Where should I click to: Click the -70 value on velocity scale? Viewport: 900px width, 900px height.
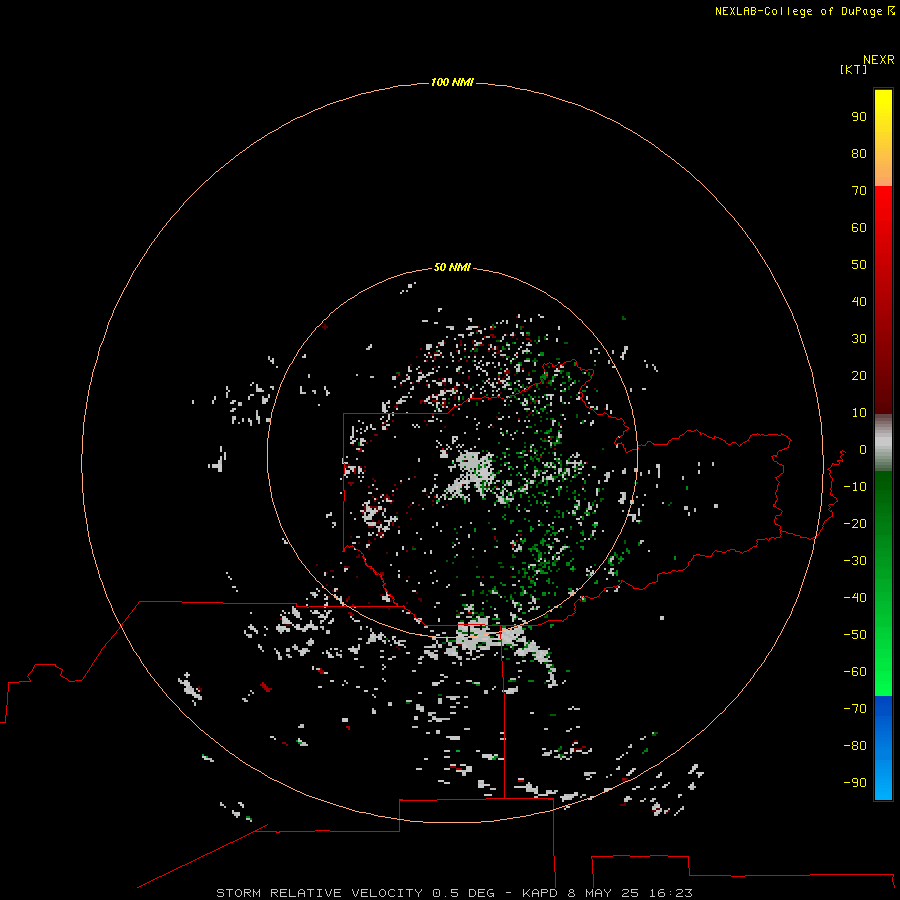855,709
